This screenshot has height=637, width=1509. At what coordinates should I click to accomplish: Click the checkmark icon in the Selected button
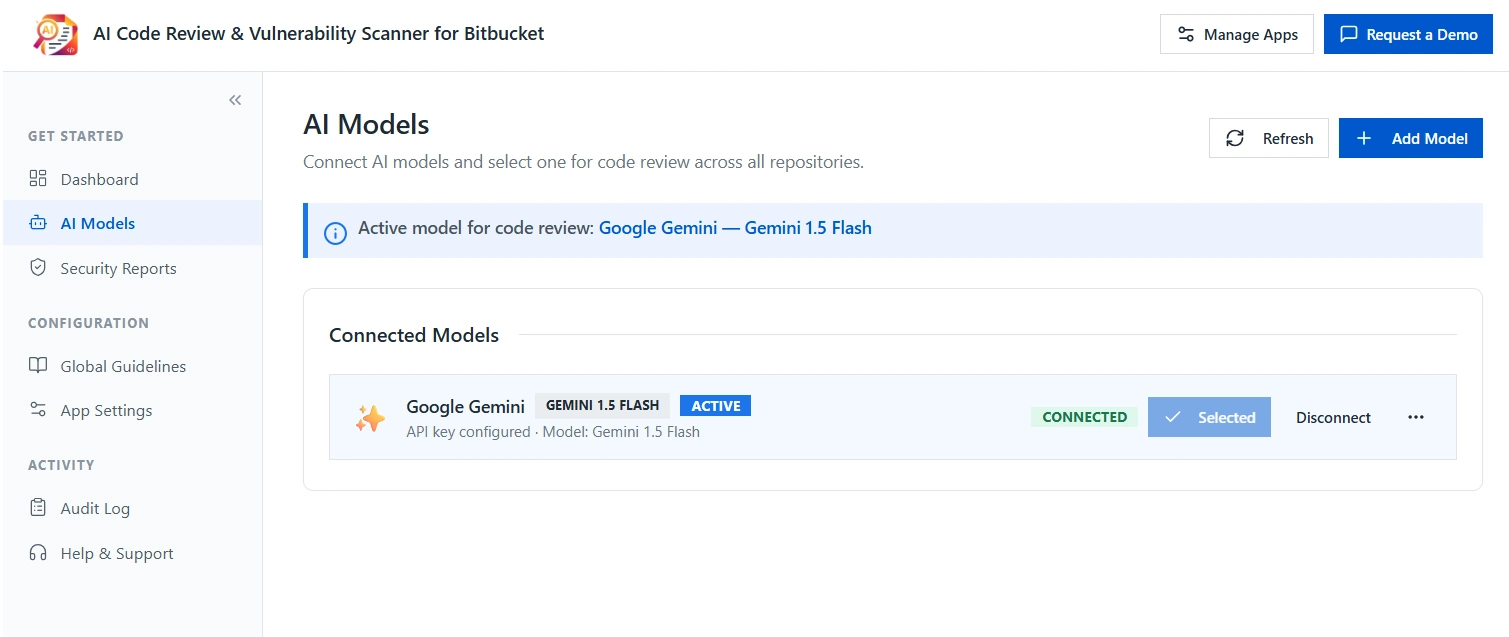coord(1173,417)
